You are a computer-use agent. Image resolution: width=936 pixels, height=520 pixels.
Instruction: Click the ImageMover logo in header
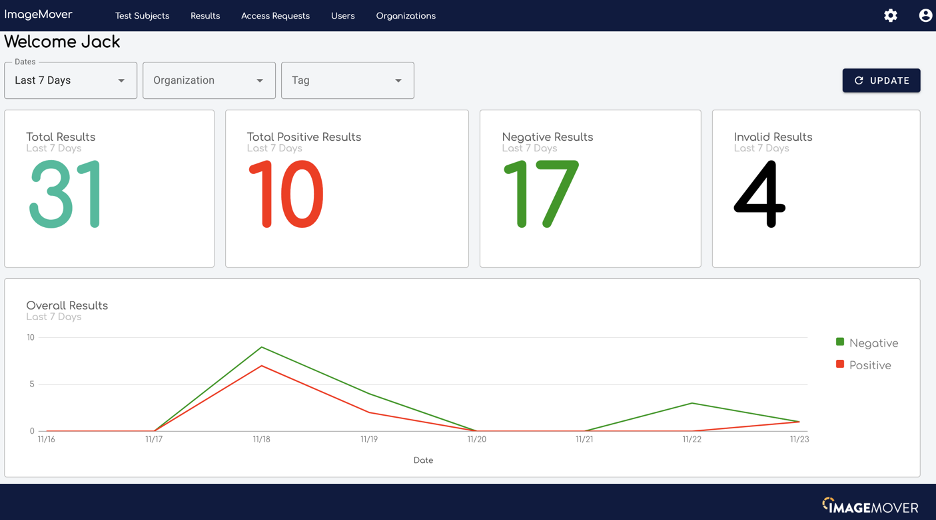click(38, 14)
